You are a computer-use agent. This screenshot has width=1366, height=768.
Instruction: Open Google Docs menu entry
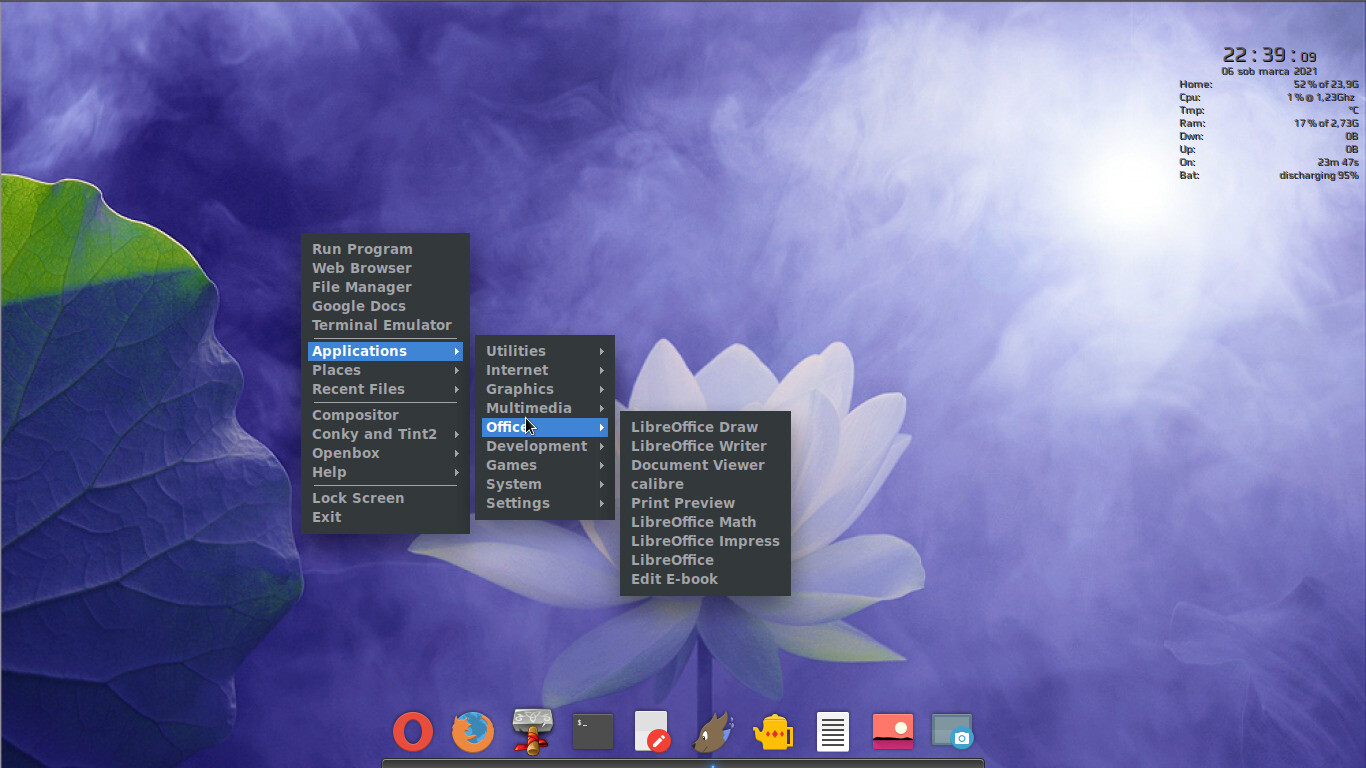(385, 306)
